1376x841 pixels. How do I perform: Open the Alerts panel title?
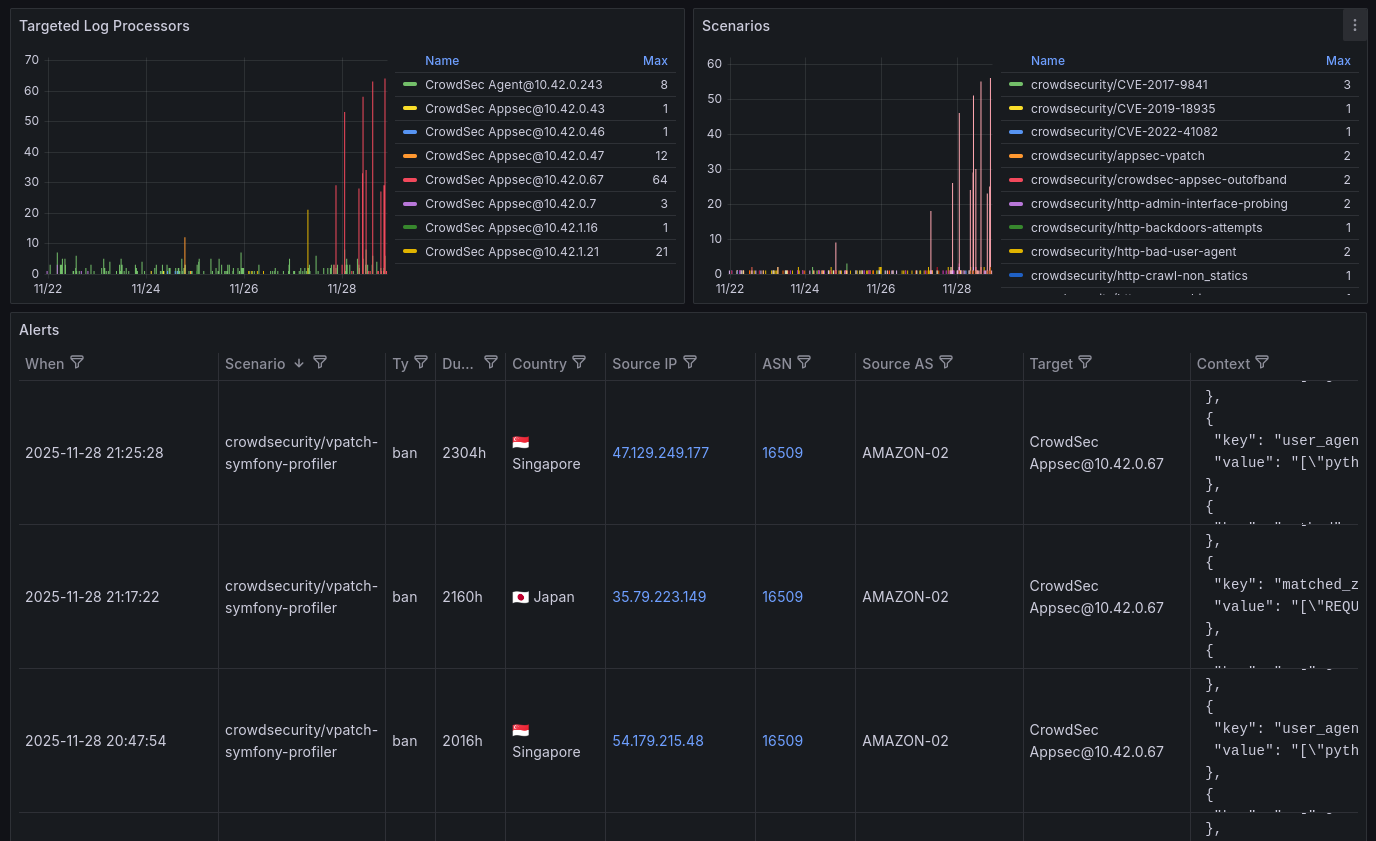pos(39,330)
